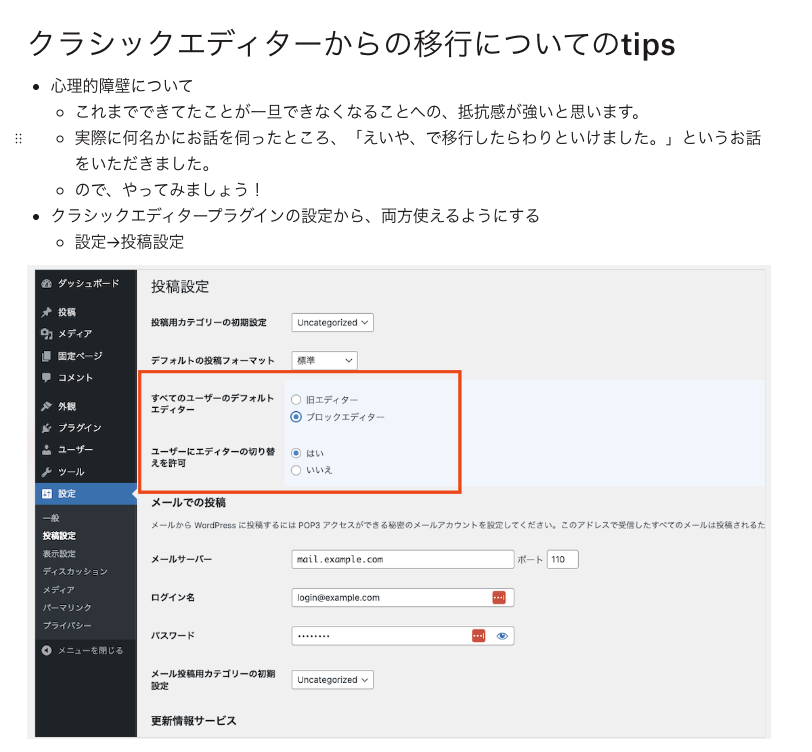Click the user icon beside ユーザー
Viewport: 812px width, 752px height.
point(47,450)
